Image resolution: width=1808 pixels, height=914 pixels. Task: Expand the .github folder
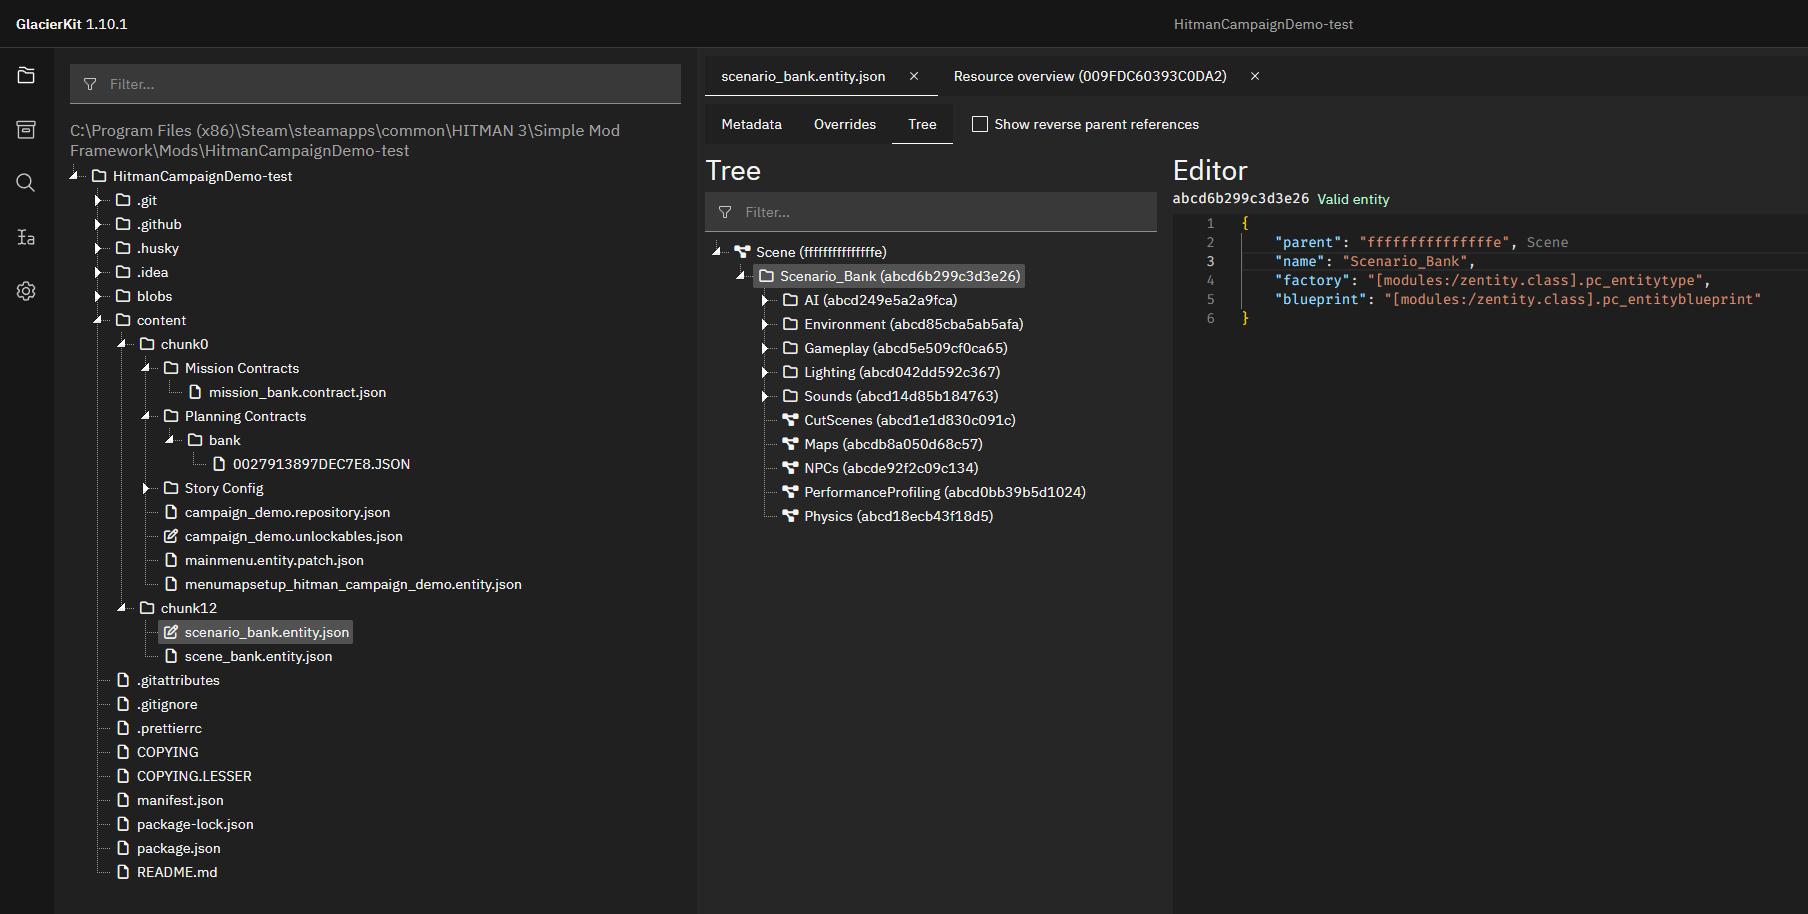pyautogui.click(x=98, y=224)
